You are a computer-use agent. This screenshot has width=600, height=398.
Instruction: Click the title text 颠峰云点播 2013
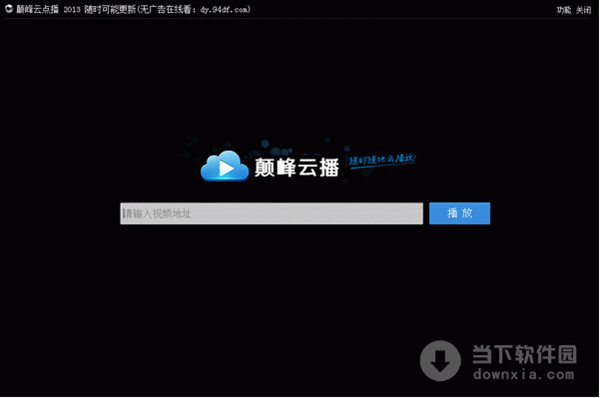click(x=48, y=9)
